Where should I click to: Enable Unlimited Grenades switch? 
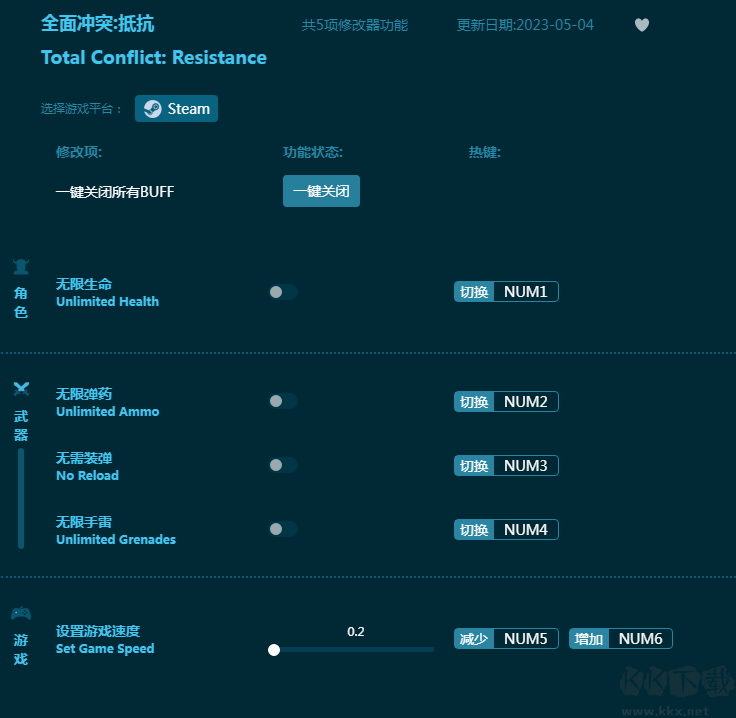pos(283,529)
